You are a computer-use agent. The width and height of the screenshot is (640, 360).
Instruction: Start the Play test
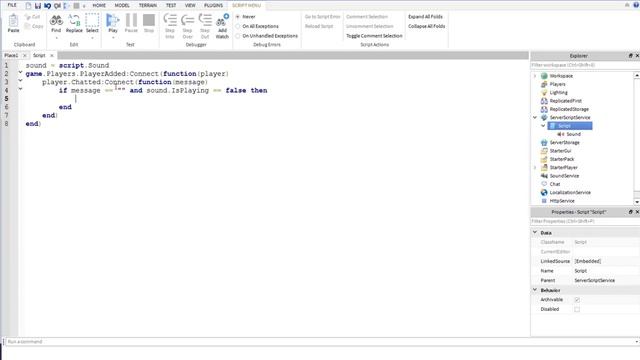coord(113,23)
